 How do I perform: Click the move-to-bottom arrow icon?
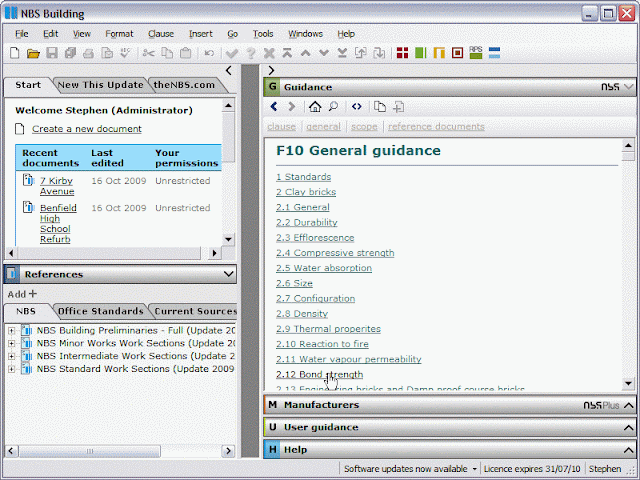[x=342, y=53]
